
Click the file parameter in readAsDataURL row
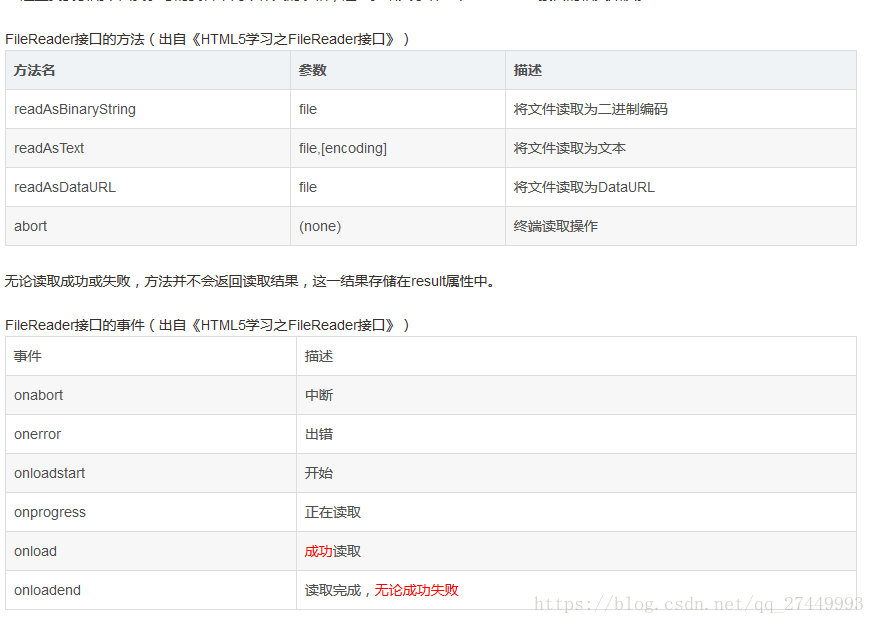click(x=398, y=188)
